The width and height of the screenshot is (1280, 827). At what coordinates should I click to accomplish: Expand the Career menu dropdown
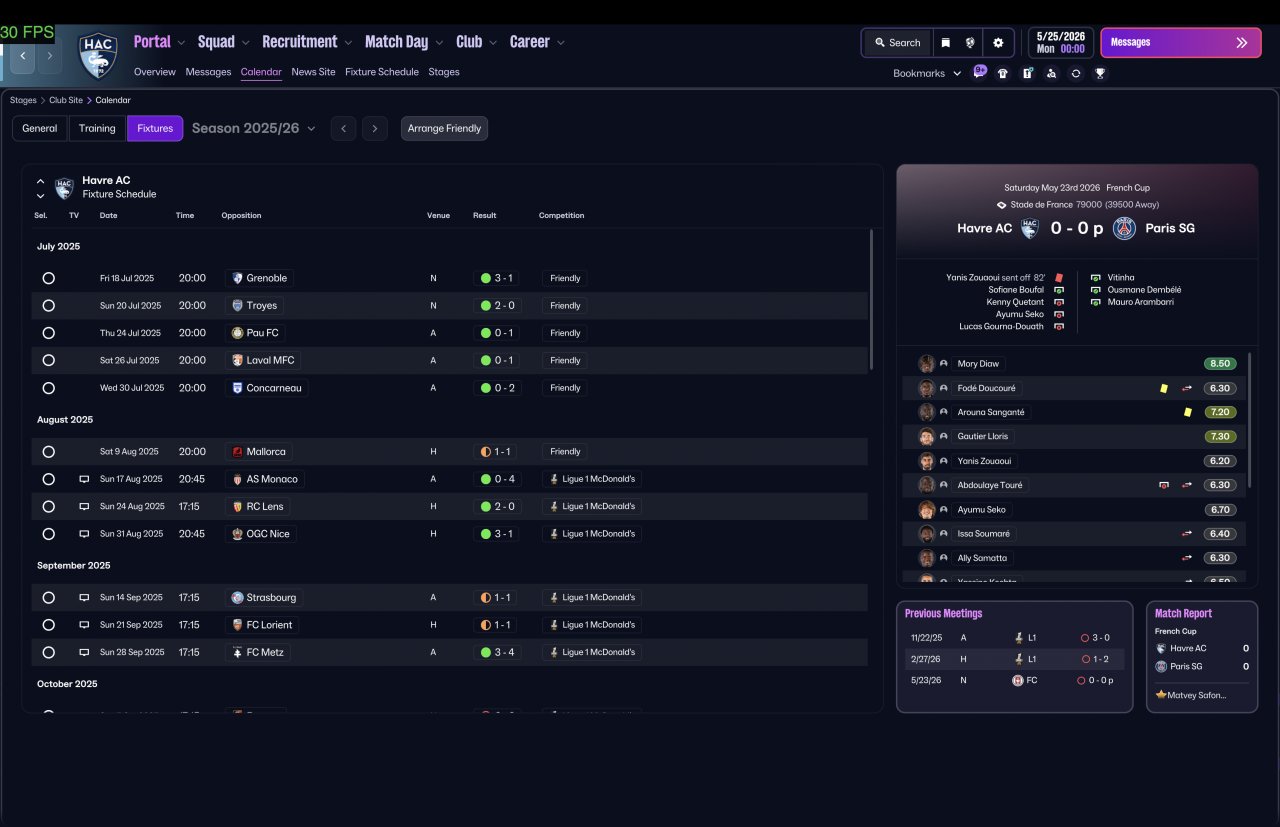pos(561,43)
